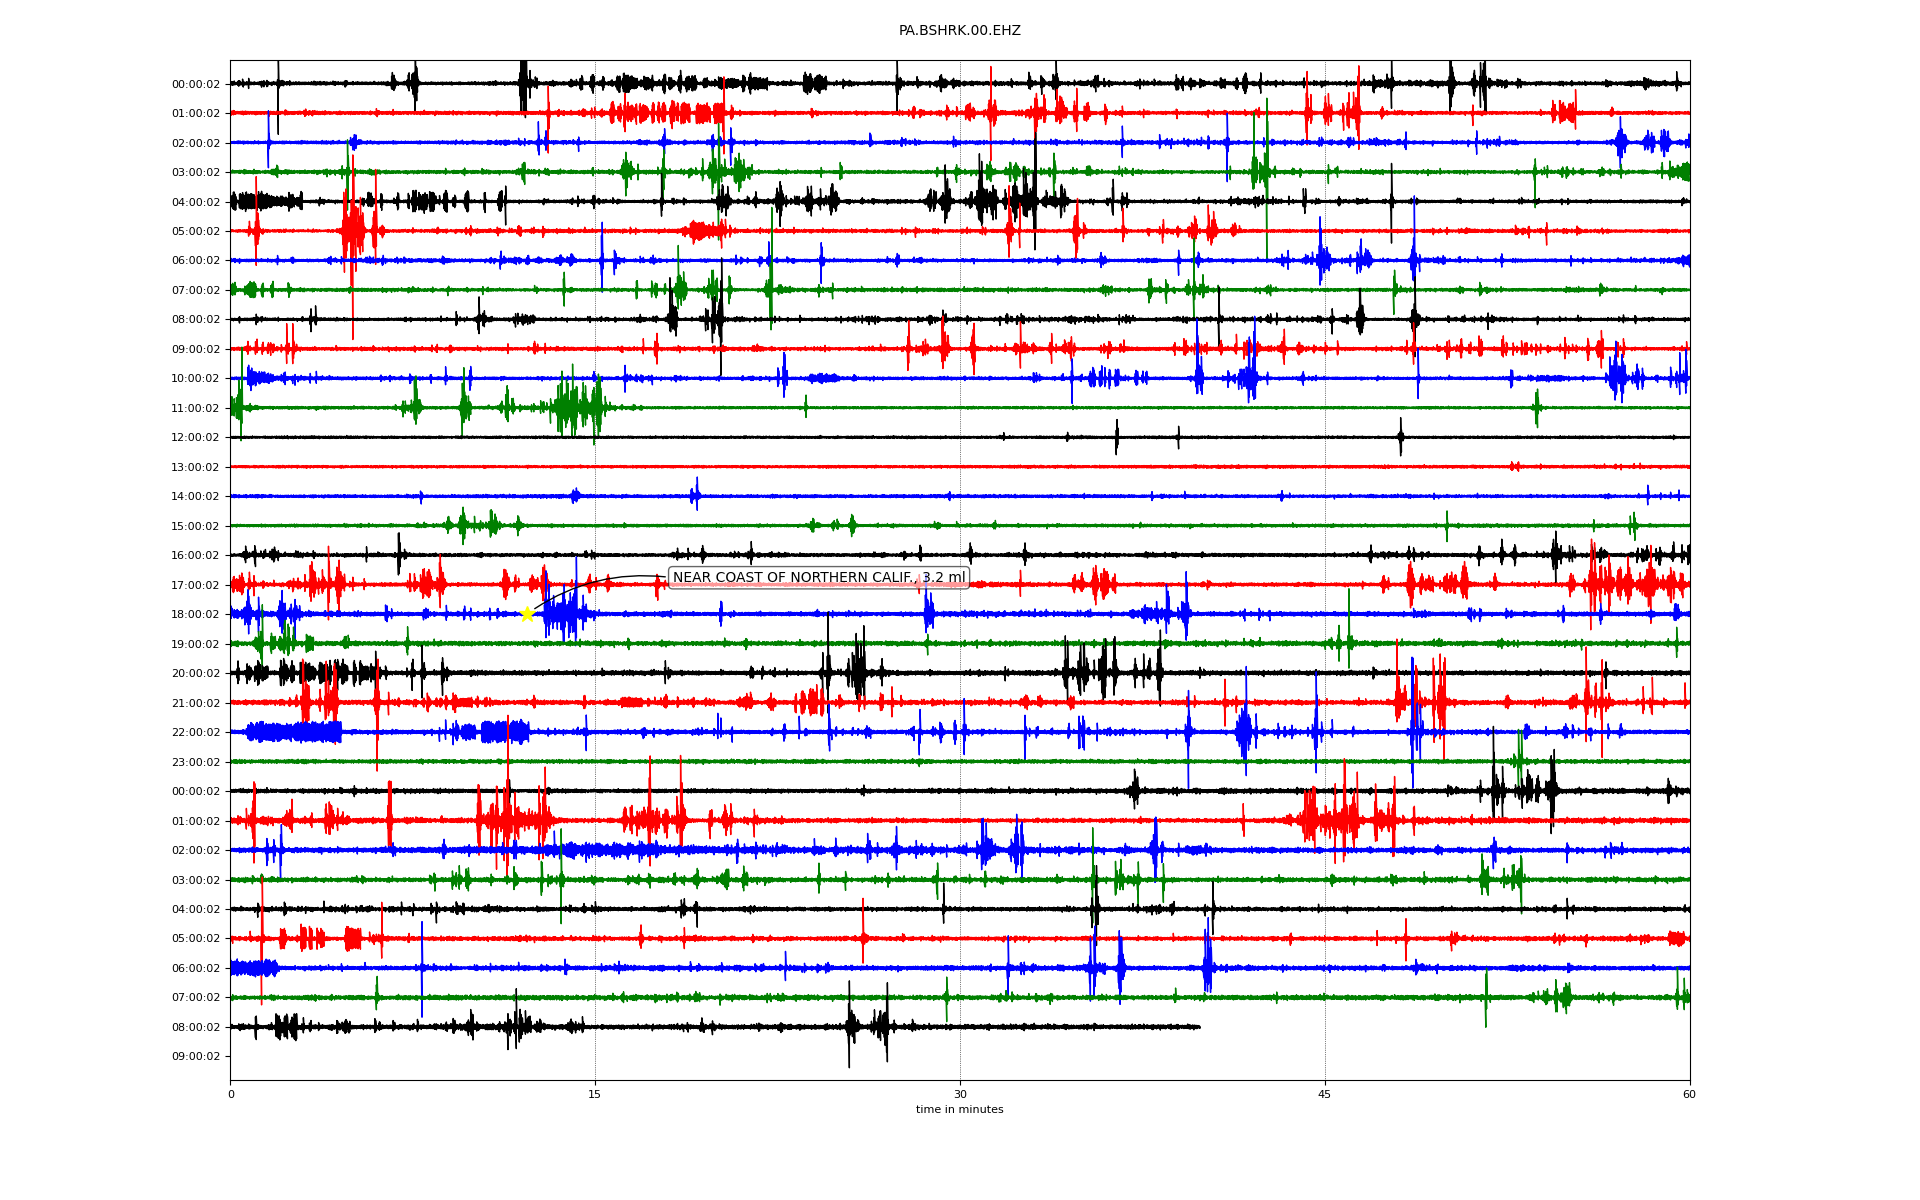The image size is (1920, 1200).
Task: Click the 15 tick on the x-axis
Action: (595, 1094)
